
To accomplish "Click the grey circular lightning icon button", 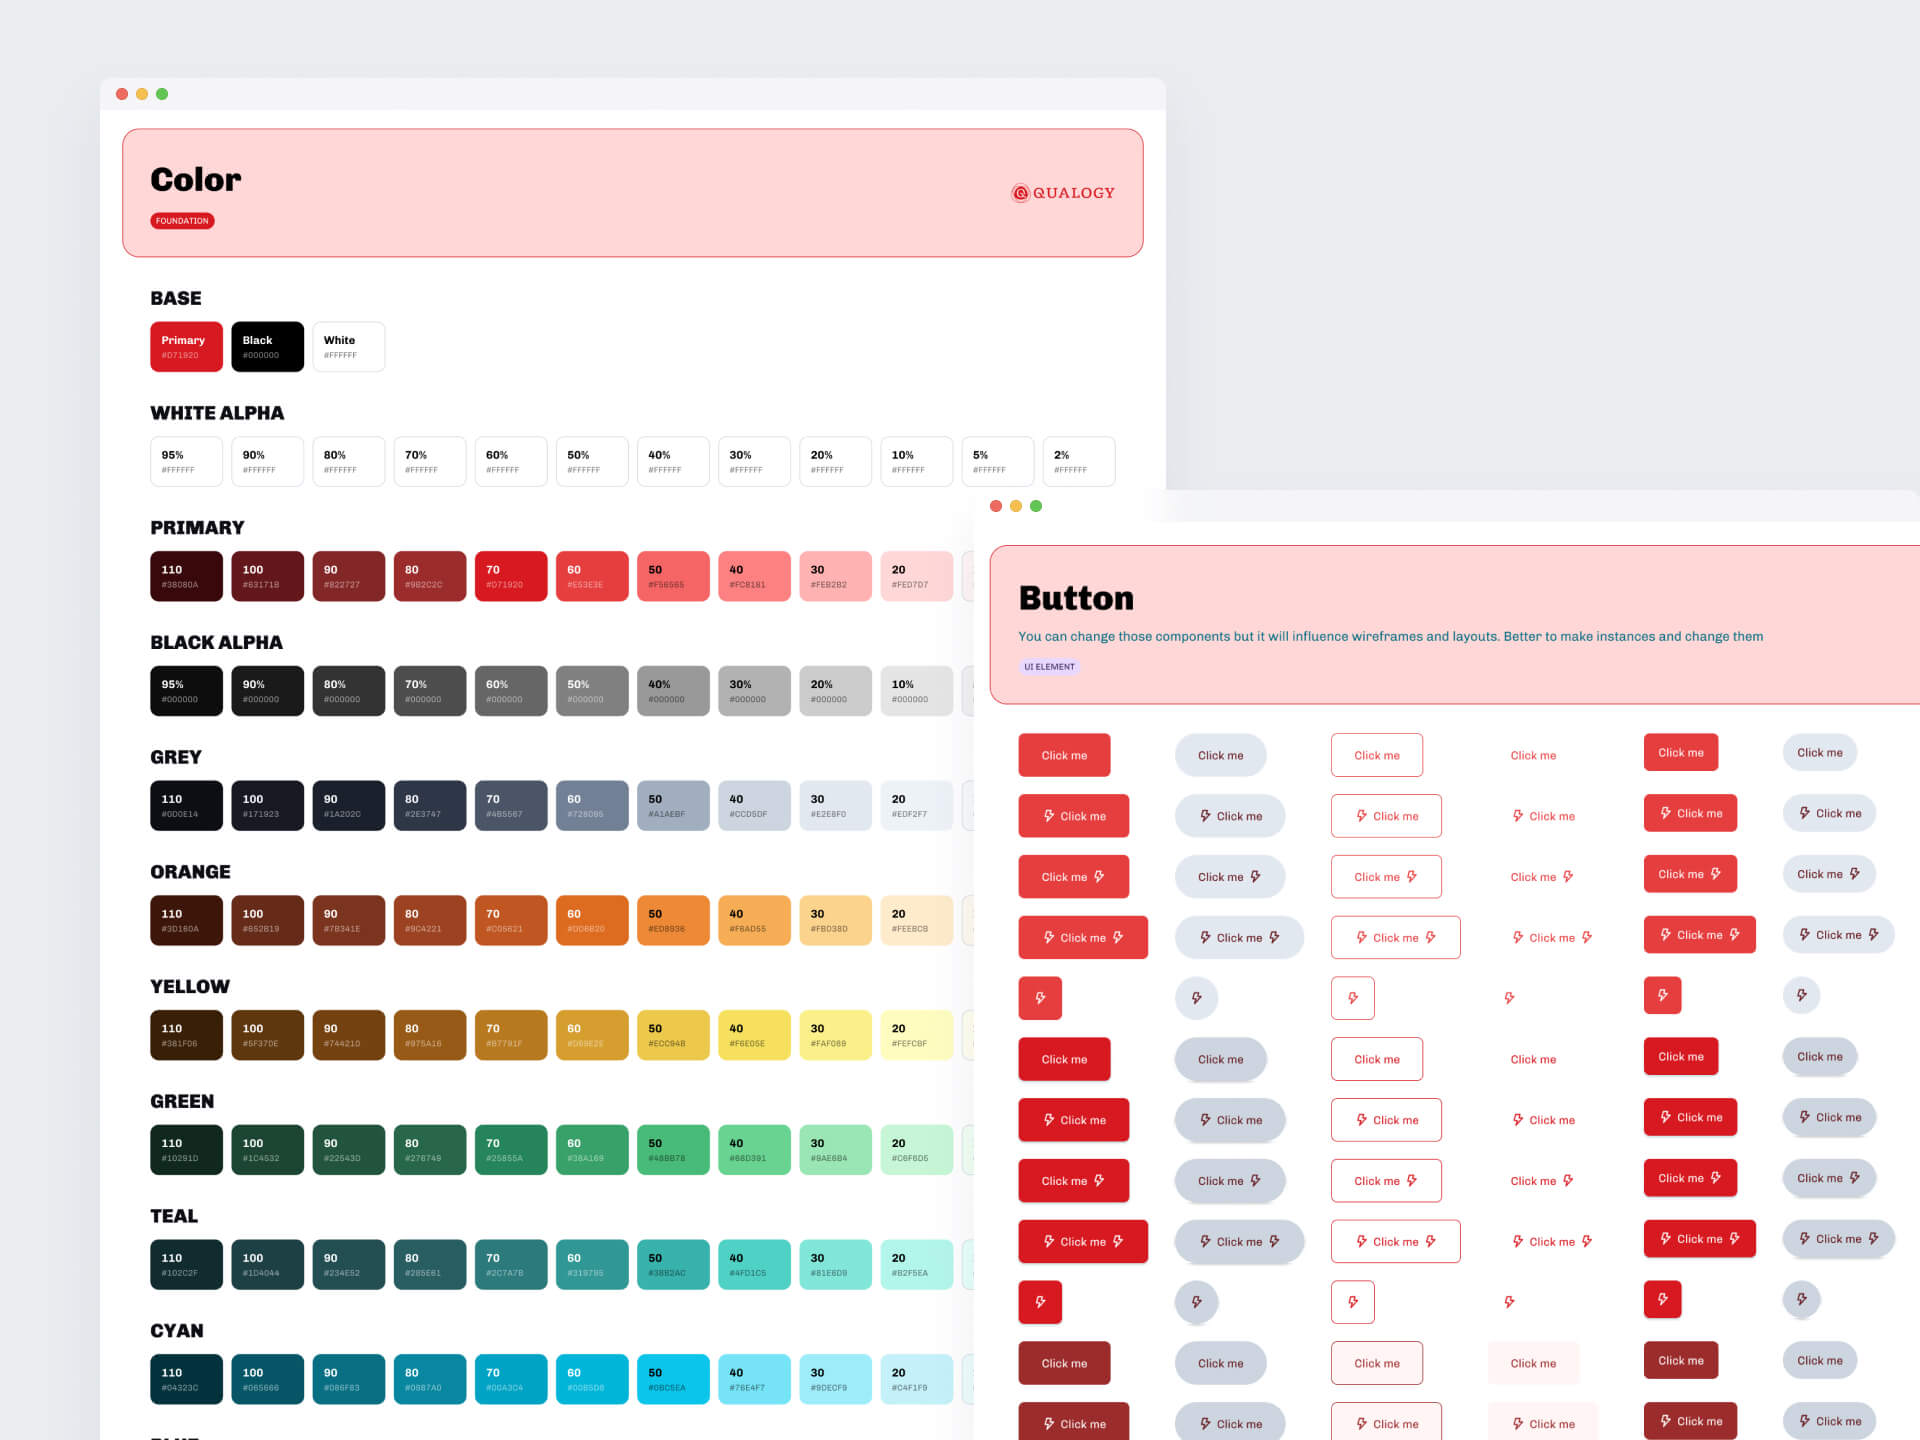I will pyautogui.click(x=1196, y=997).
